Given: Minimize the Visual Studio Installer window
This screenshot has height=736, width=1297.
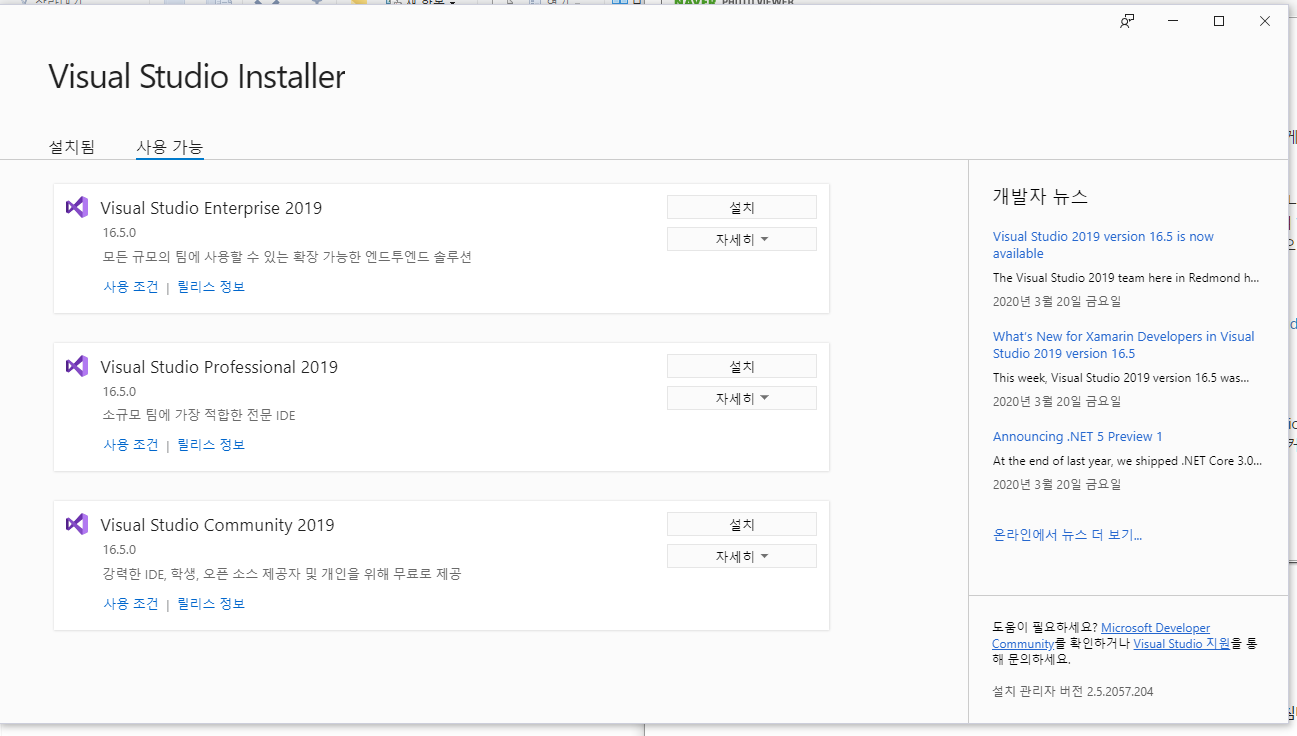Looking at the screenshot, I should (1173, 21).
